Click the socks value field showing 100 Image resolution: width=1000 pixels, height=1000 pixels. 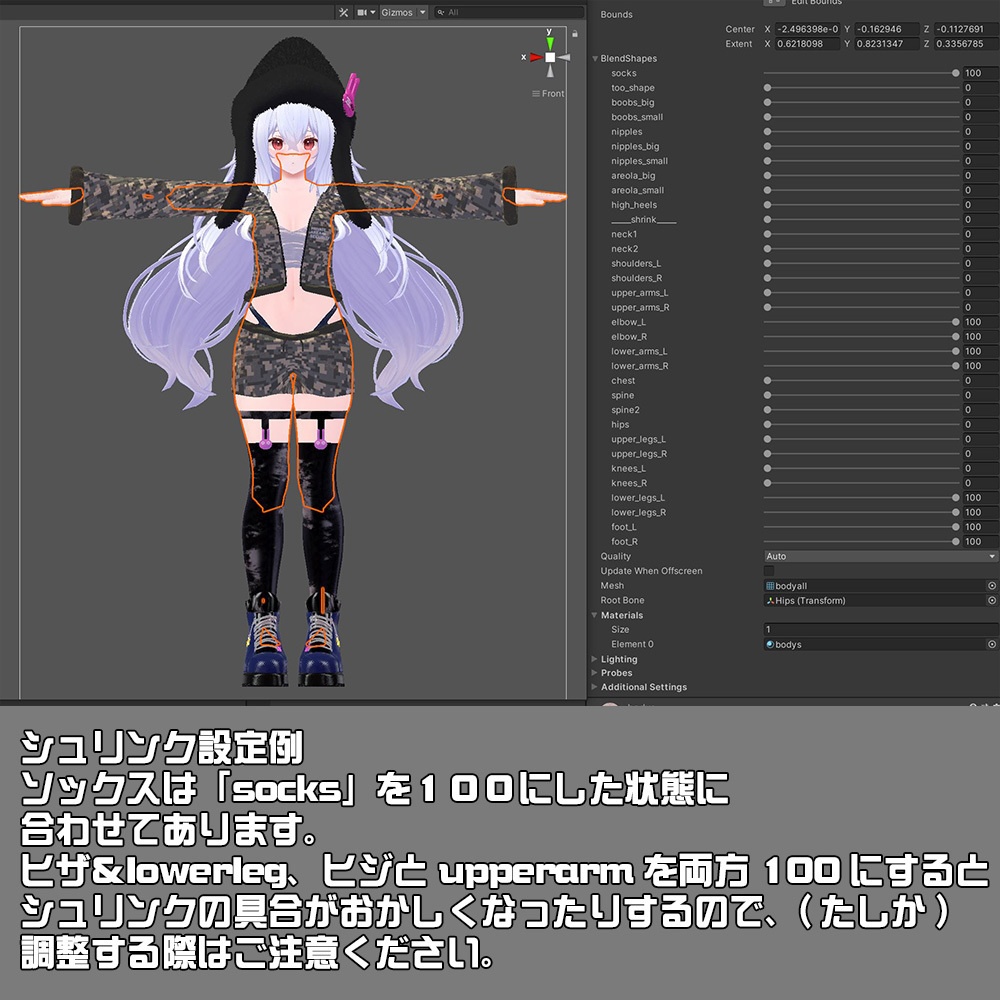[x=981, y=73]
